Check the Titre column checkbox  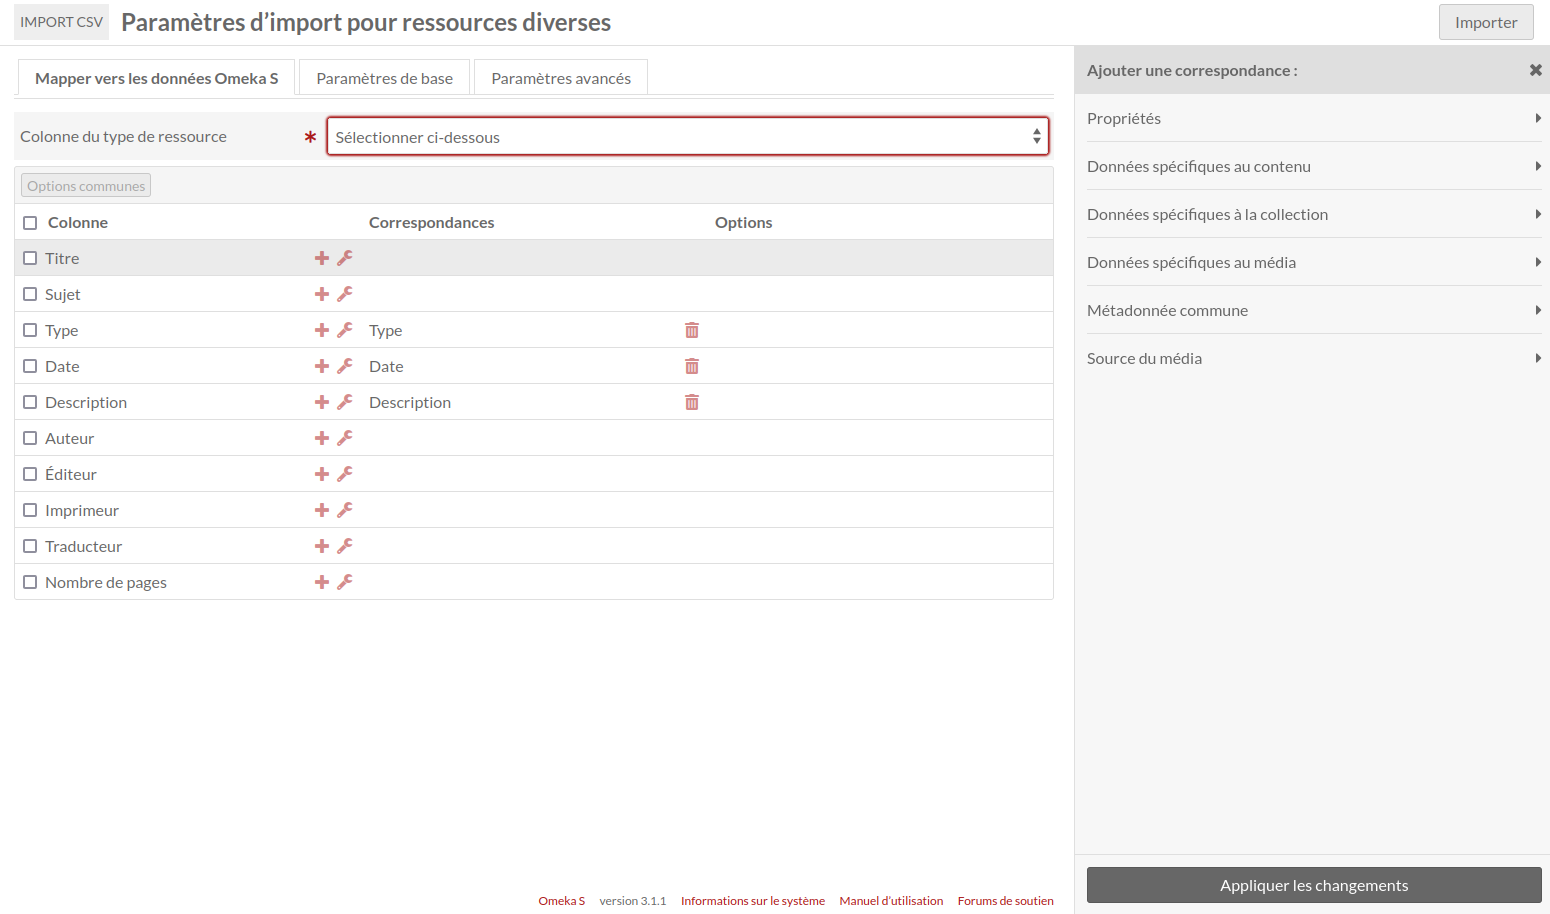[x=30, y=258]
